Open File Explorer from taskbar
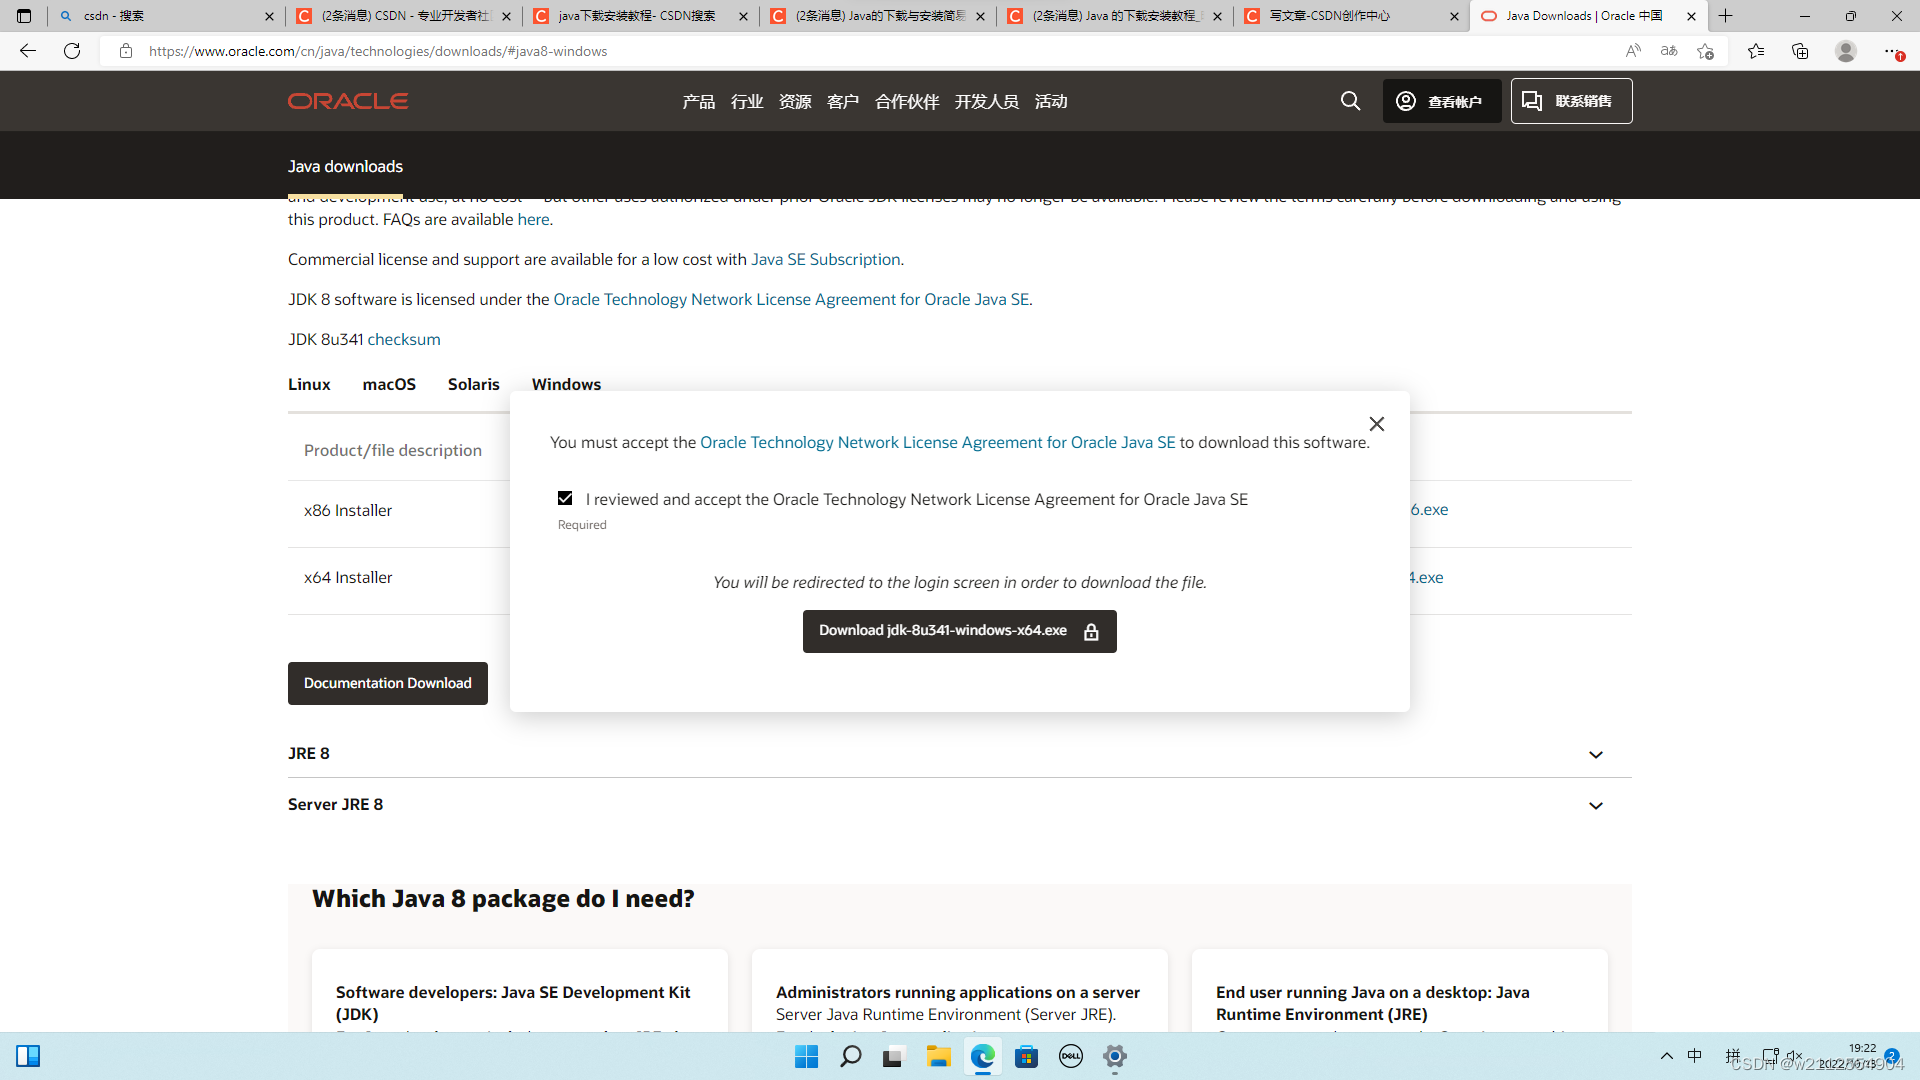This screenshot has height=1080, width=1920. tap(938, 1056)
